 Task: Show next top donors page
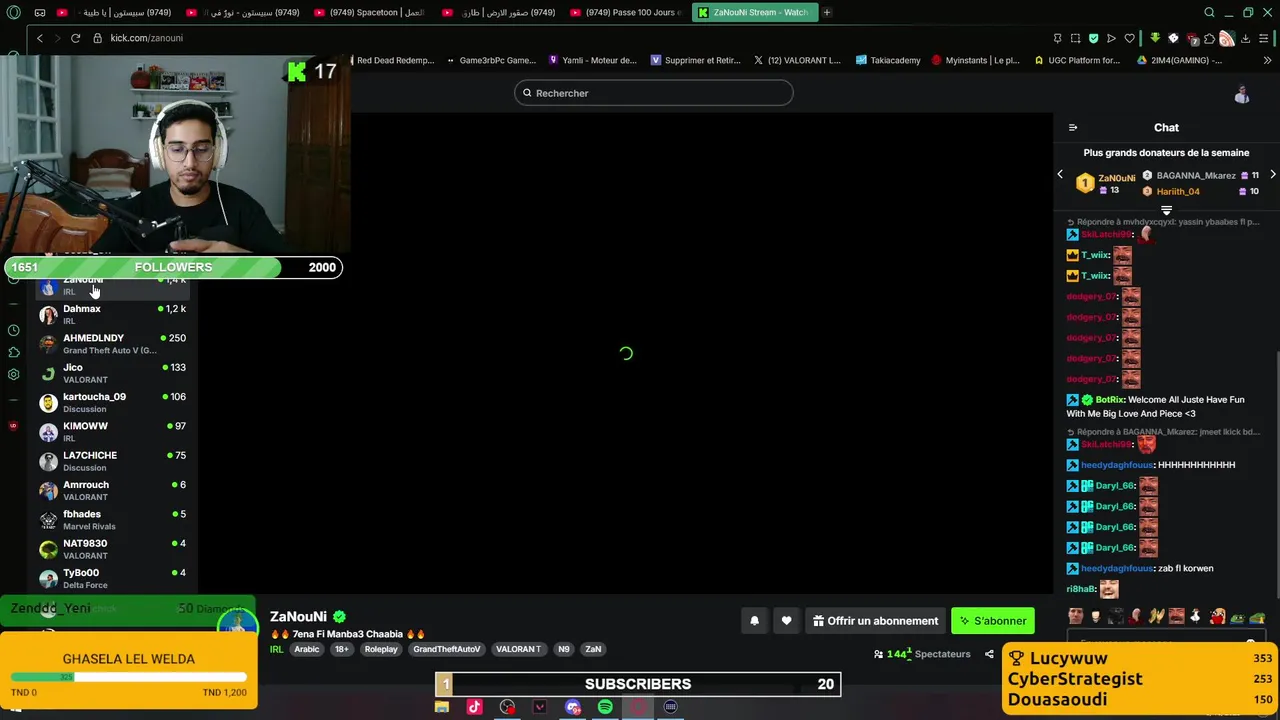pyautogui.click(x=1272, y=175)
